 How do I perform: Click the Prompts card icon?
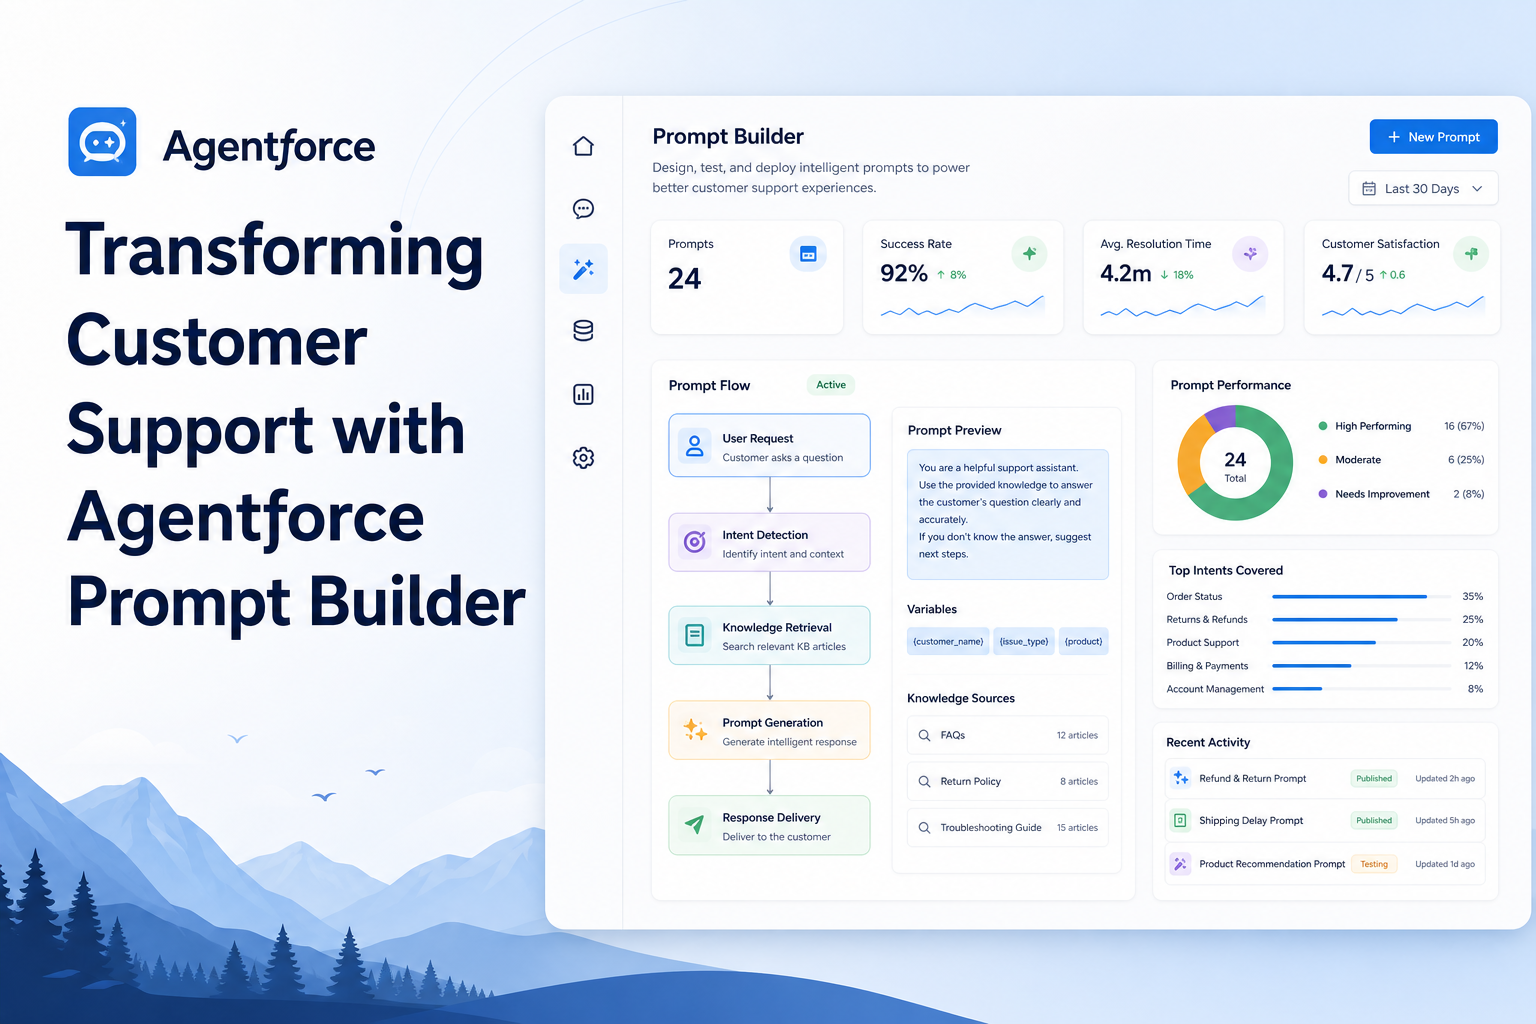point(808,254)
